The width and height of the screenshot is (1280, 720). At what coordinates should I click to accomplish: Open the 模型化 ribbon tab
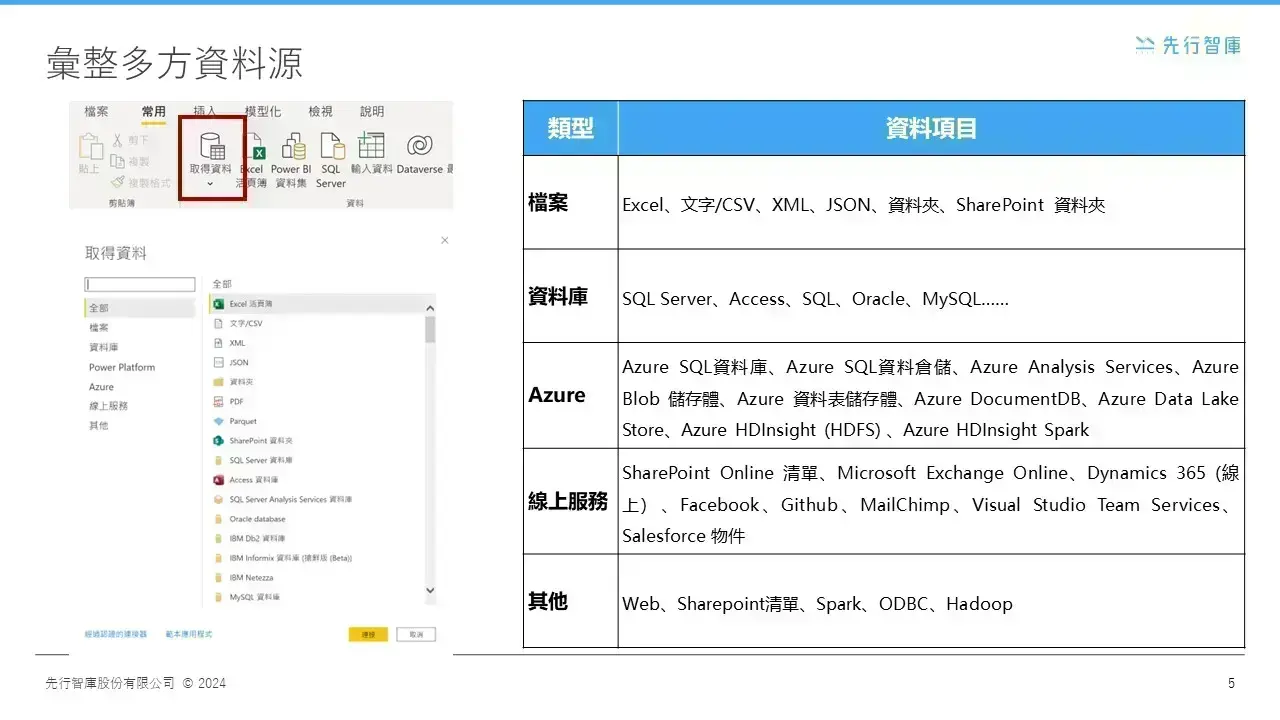[x=263, y=112]
